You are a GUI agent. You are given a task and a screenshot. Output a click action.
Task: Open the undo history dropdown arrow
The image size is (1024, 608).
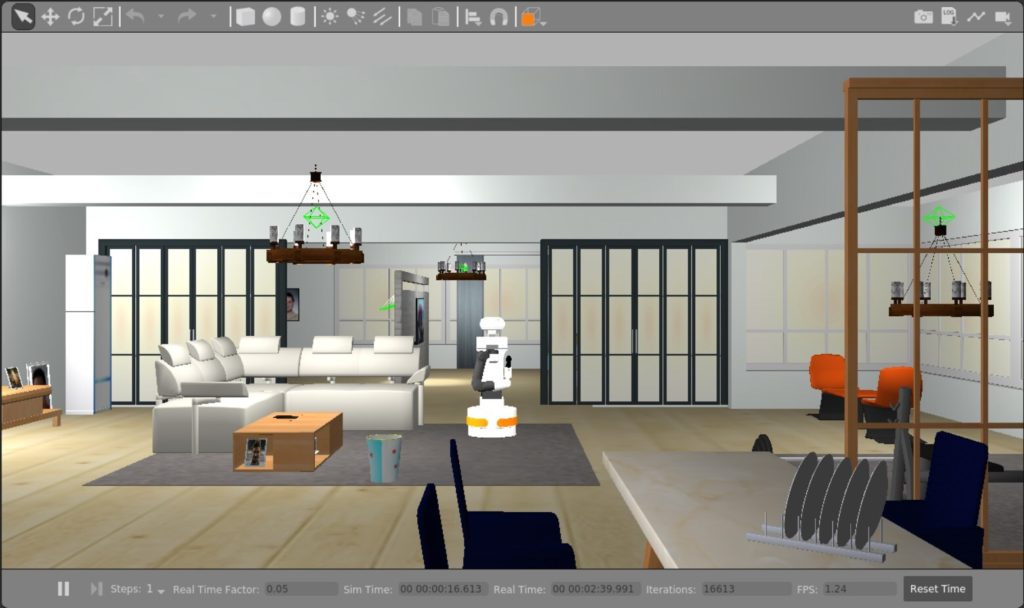pos(161,17)
